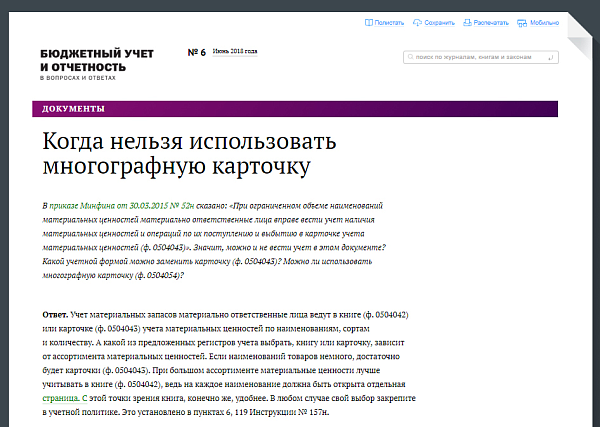Click the Полистать book icon
Screen dimensions: 600x427
click(368, 23)
